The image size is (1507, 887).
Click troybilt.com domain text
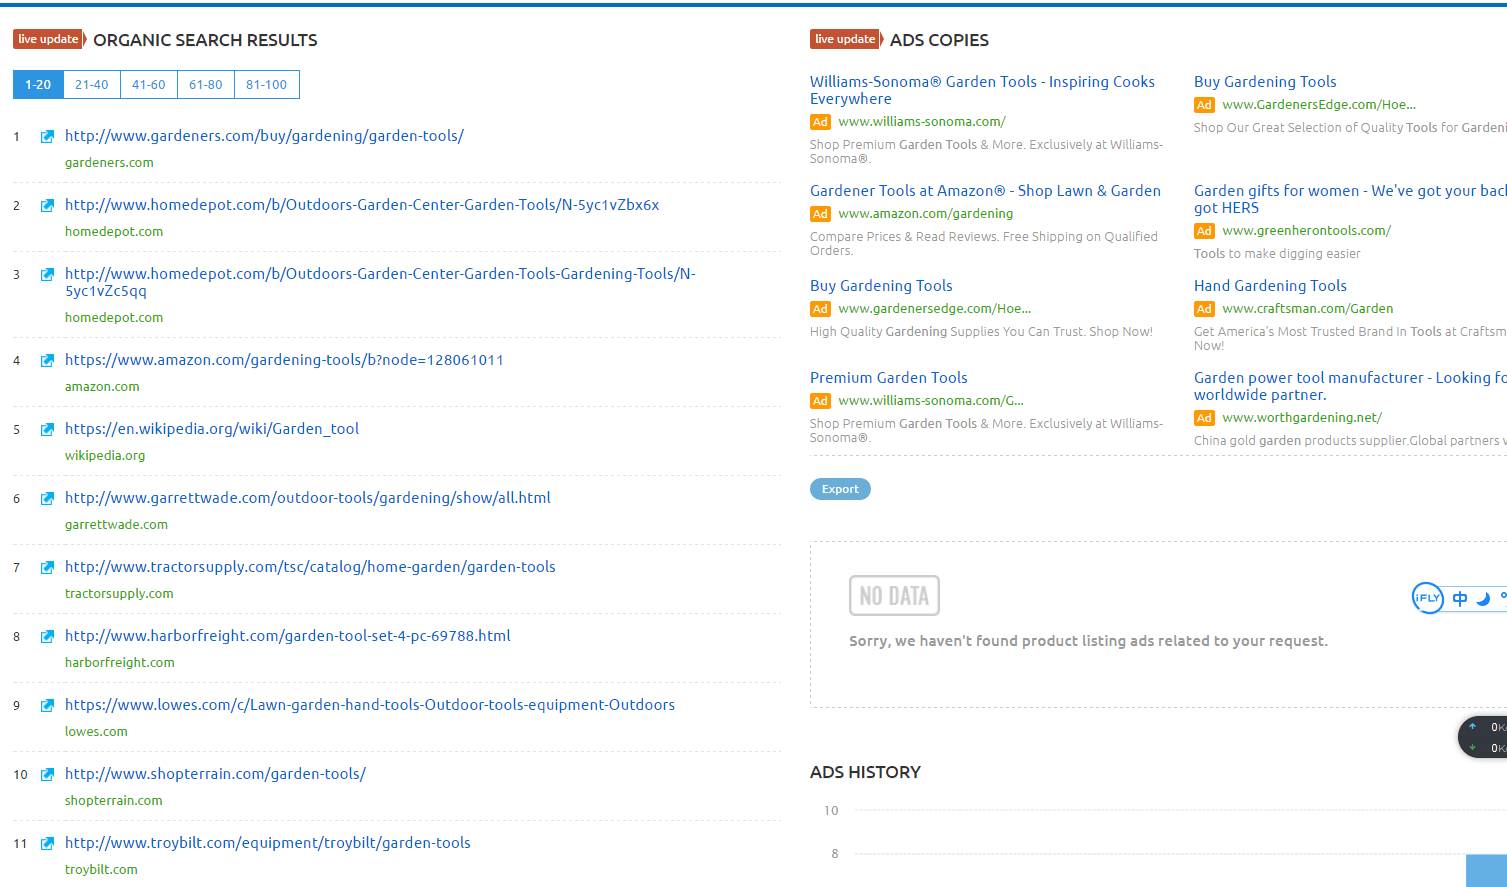(101, 870)
